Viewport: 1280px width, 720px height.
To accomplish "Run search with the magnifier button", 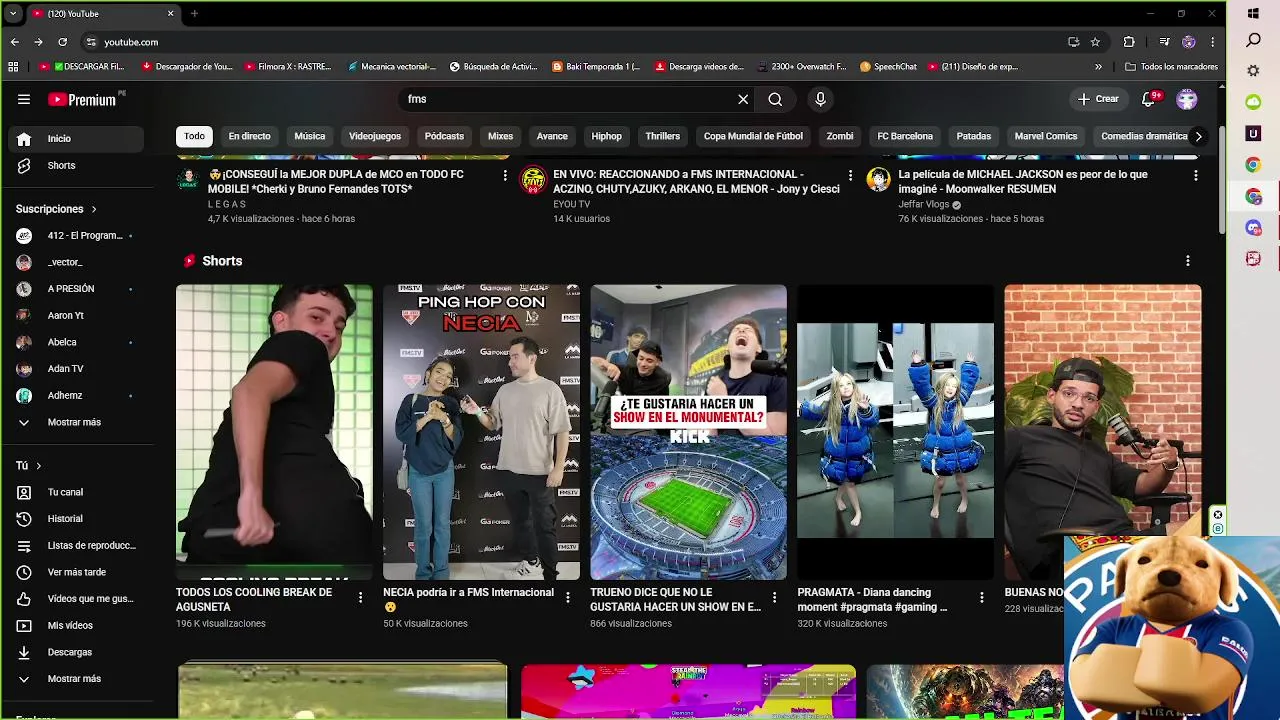I will 775,99.
